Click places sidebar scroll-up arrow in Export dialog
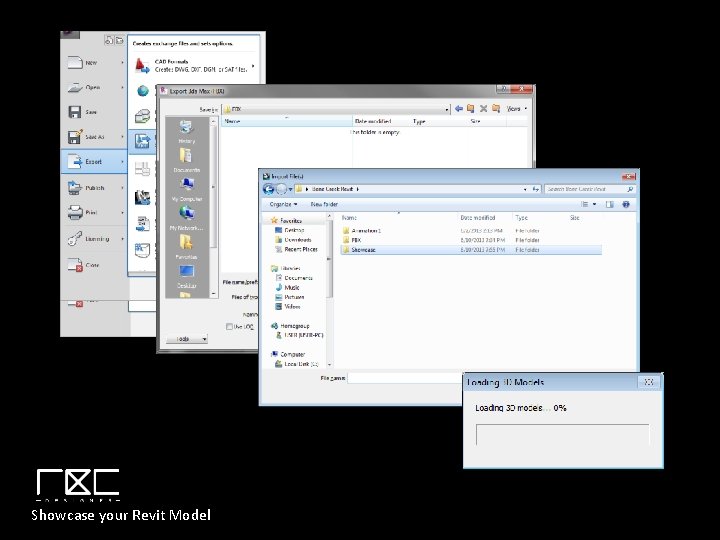 213,121
